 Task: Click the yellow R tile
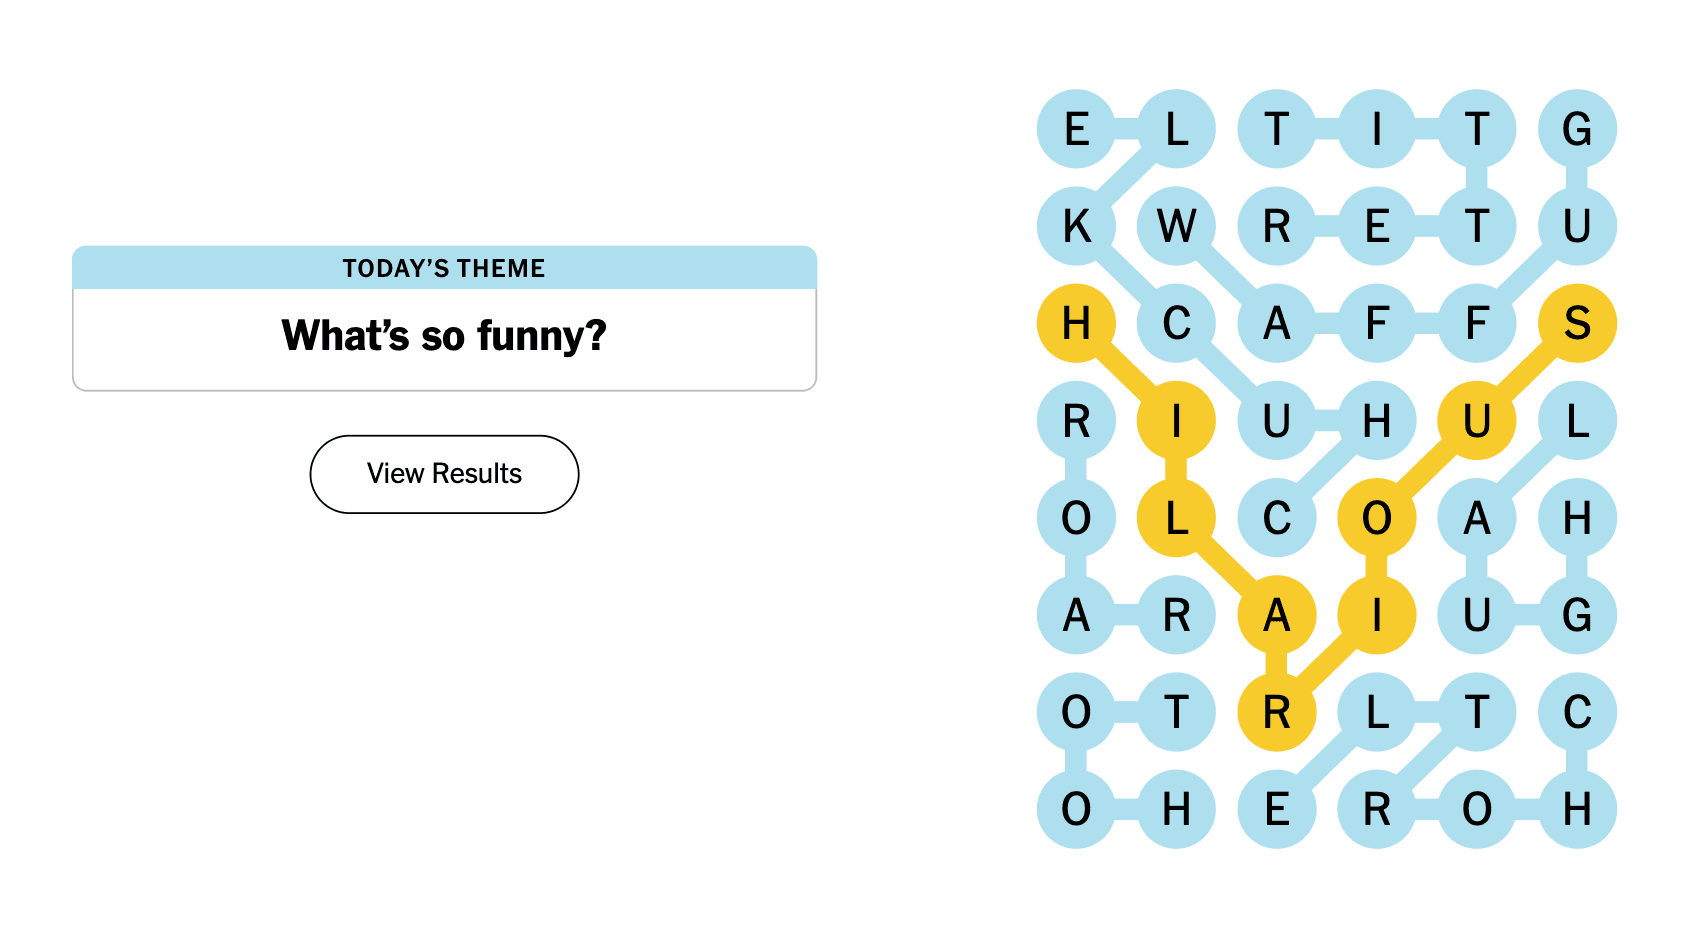pyautogui.click(x=1277, y=712)
